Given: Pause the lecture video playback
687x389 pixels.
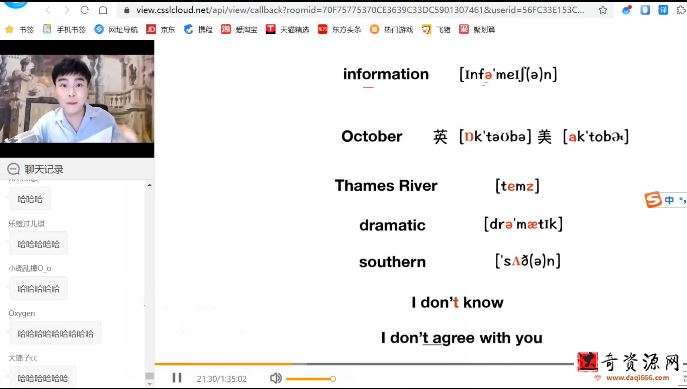Looking at the screenshot, I should click(x=177, y=378).
